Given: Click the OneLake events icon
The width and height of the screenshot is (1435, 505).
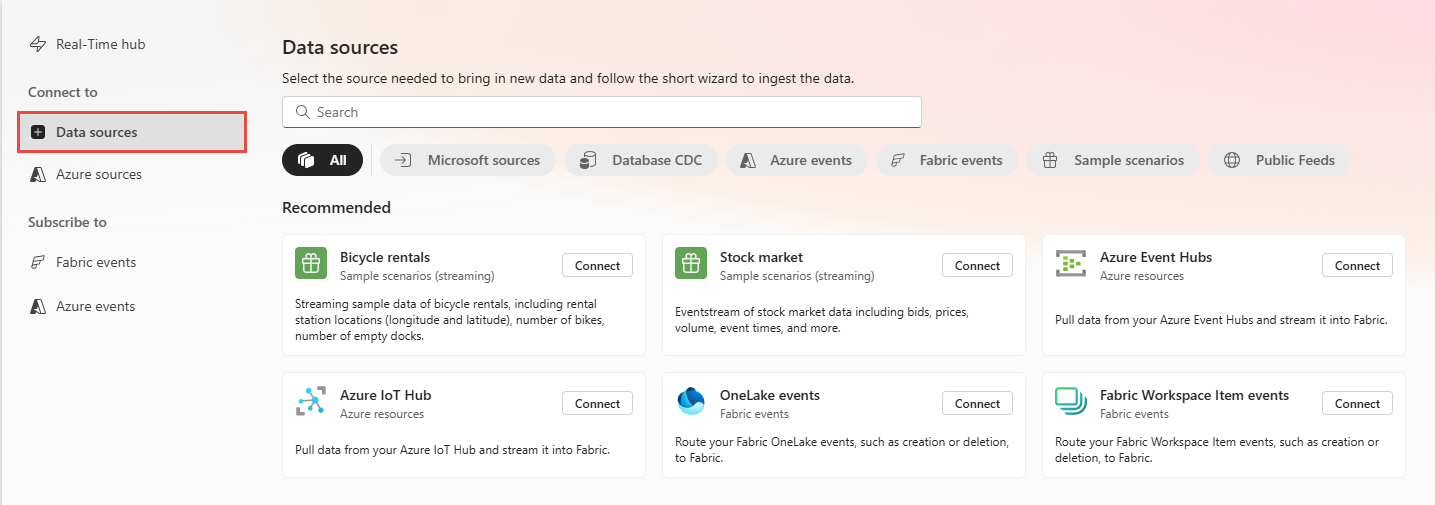Looking at the screenshot, I should tap(691, 401).
